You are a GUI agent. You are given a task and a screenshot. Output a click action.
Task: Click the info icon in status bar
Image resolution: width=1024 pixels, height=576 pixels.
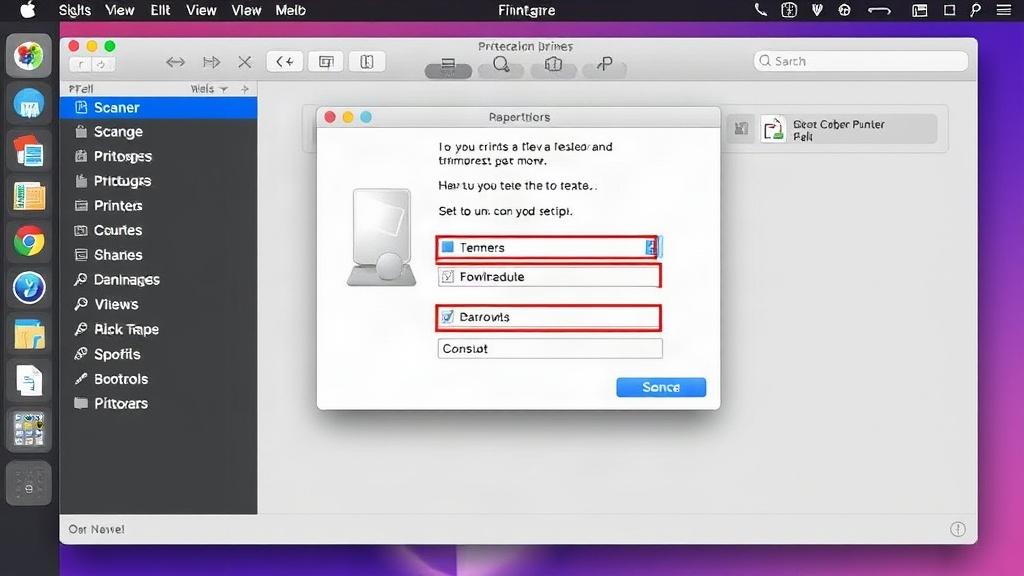pos(958,529)
